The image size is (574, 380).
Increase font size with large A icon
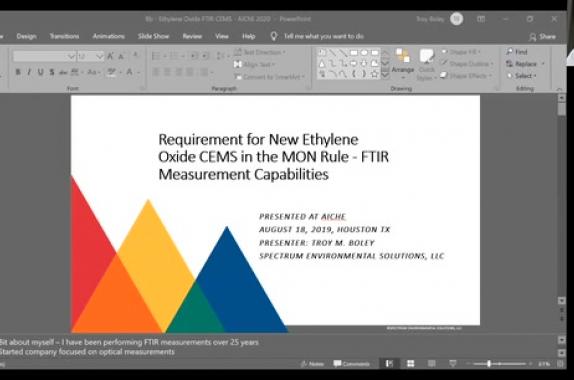tap(110, 56)
